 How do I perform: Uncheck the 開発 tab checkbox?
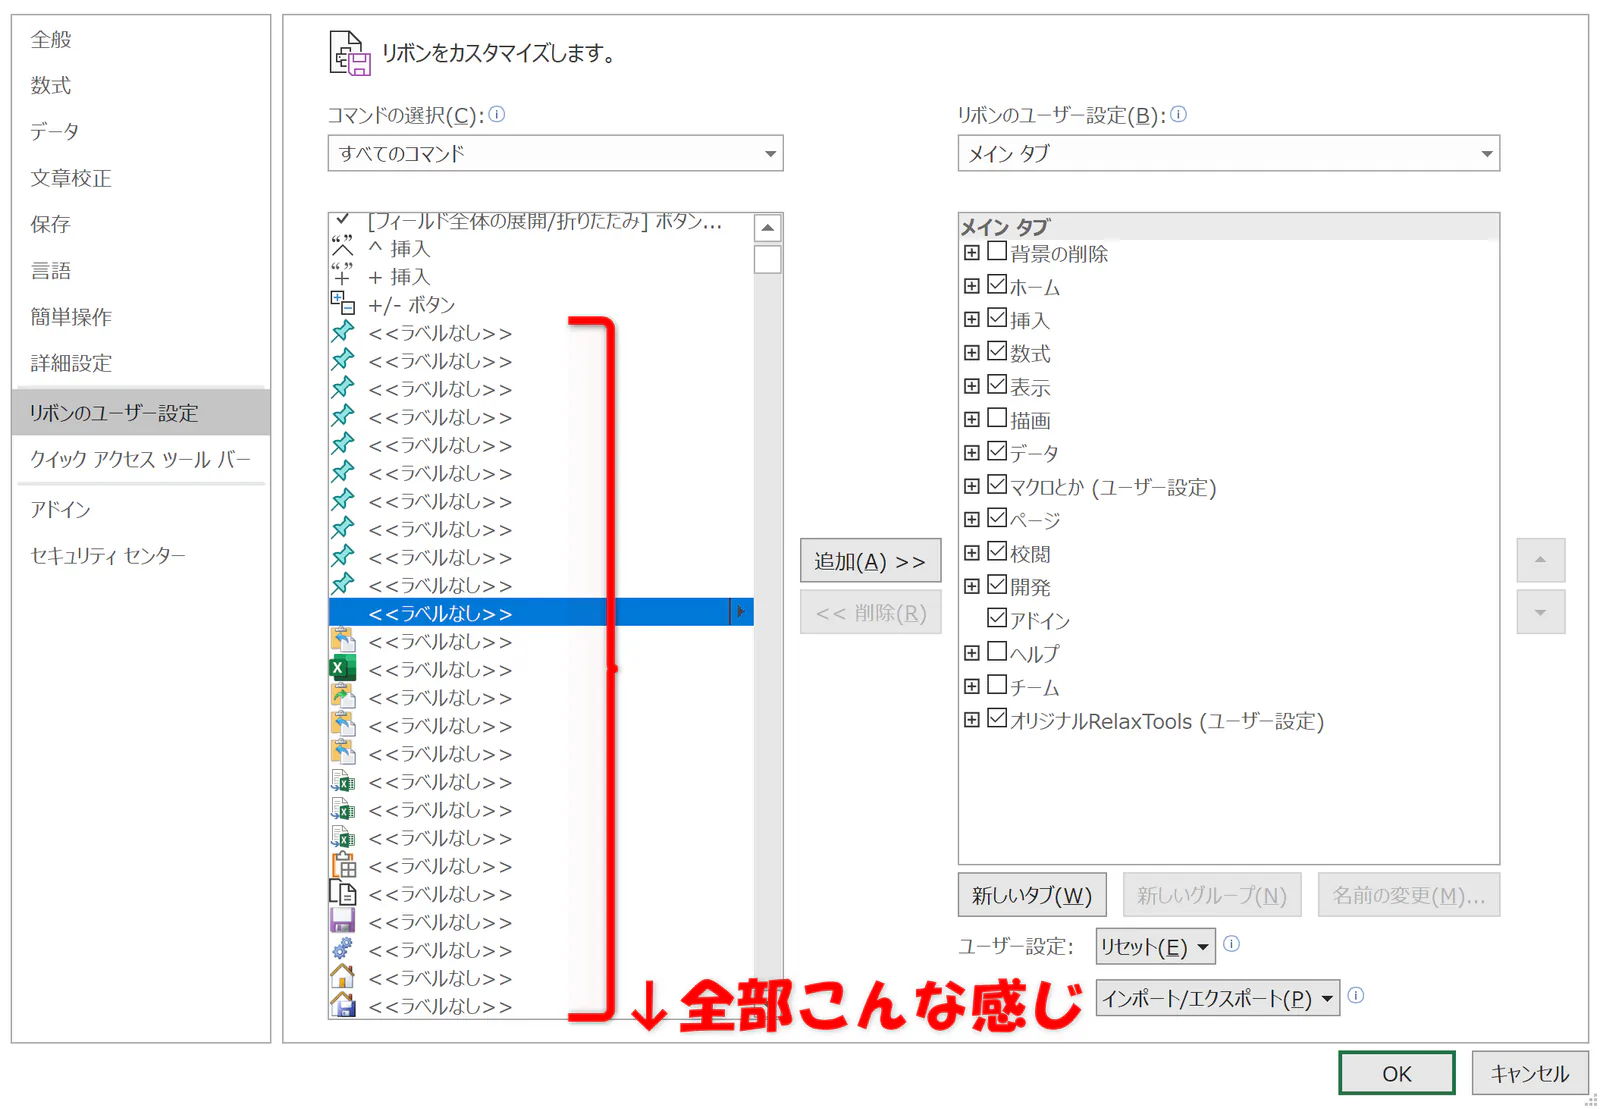[x=997, y=584]
